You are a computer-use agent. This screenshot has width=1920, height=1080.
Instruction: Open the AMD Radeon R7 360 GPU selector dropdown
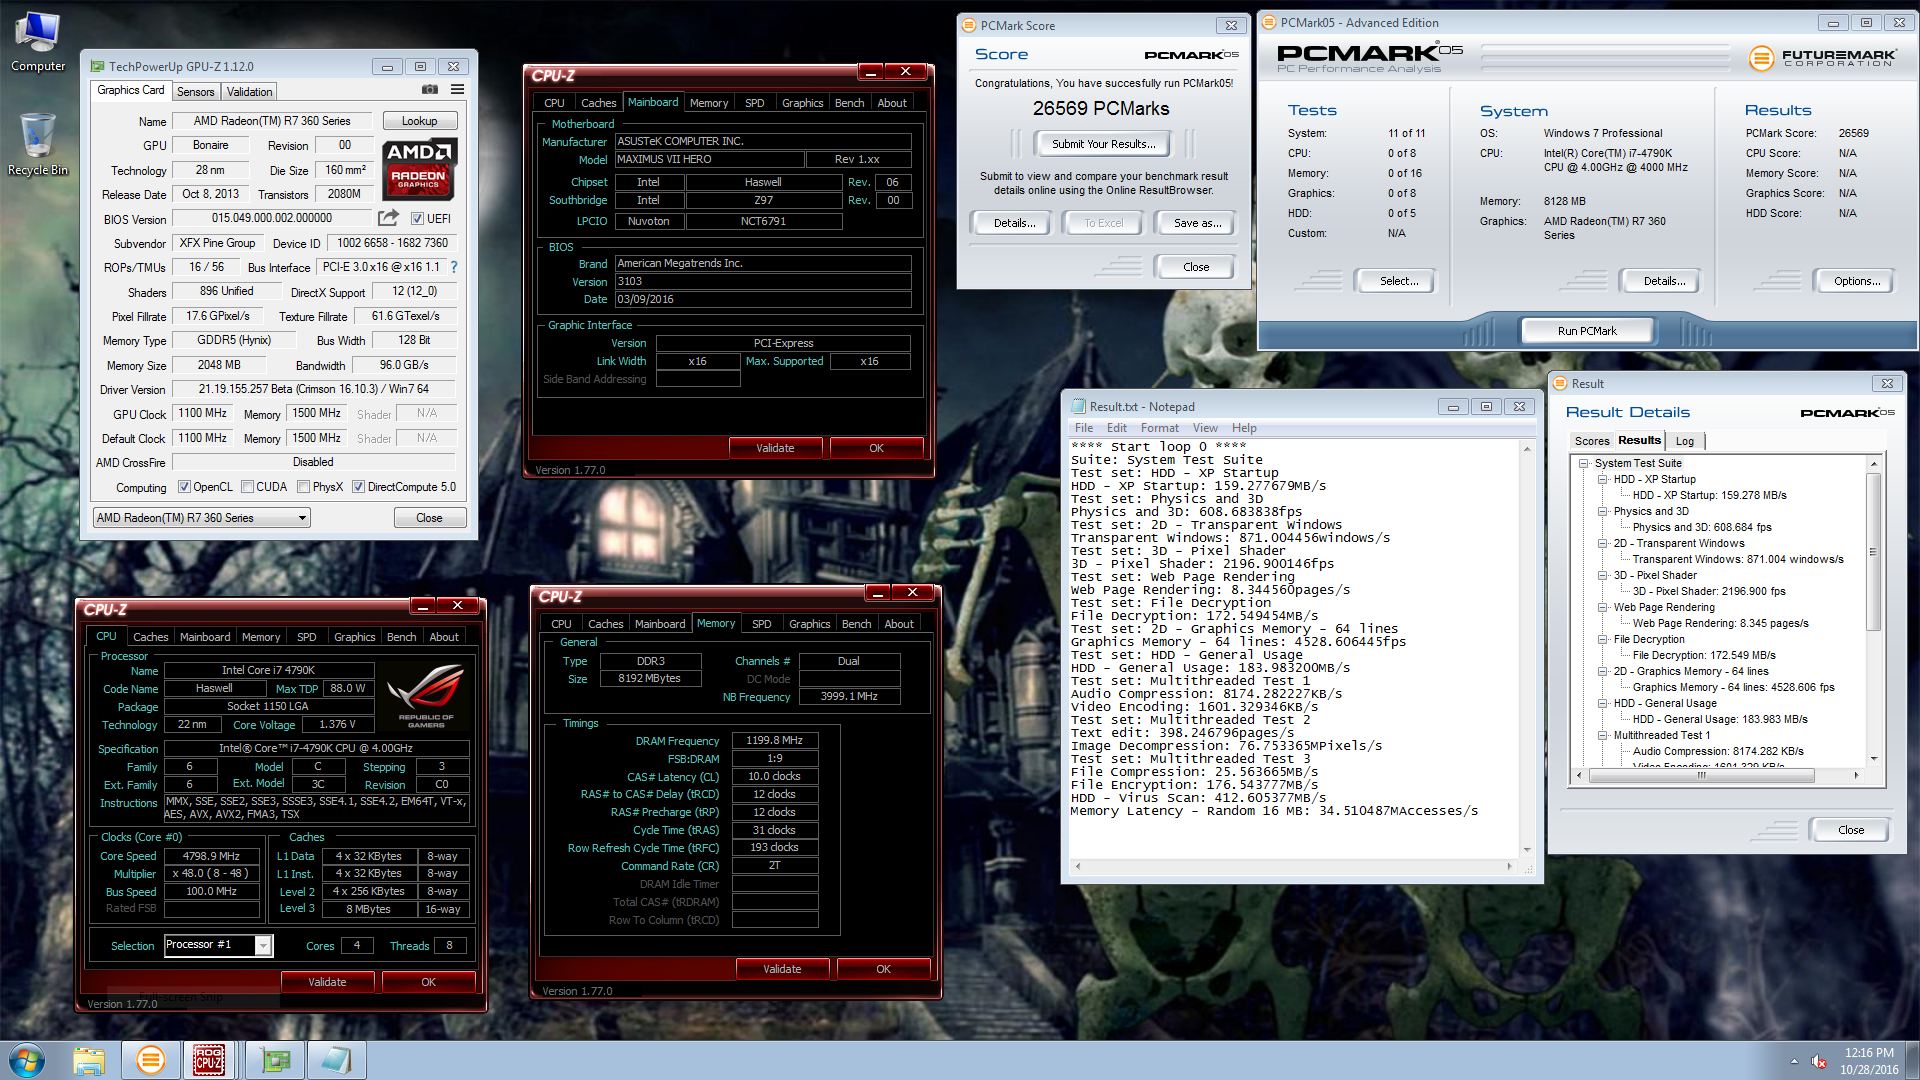(x=202, y=518)
